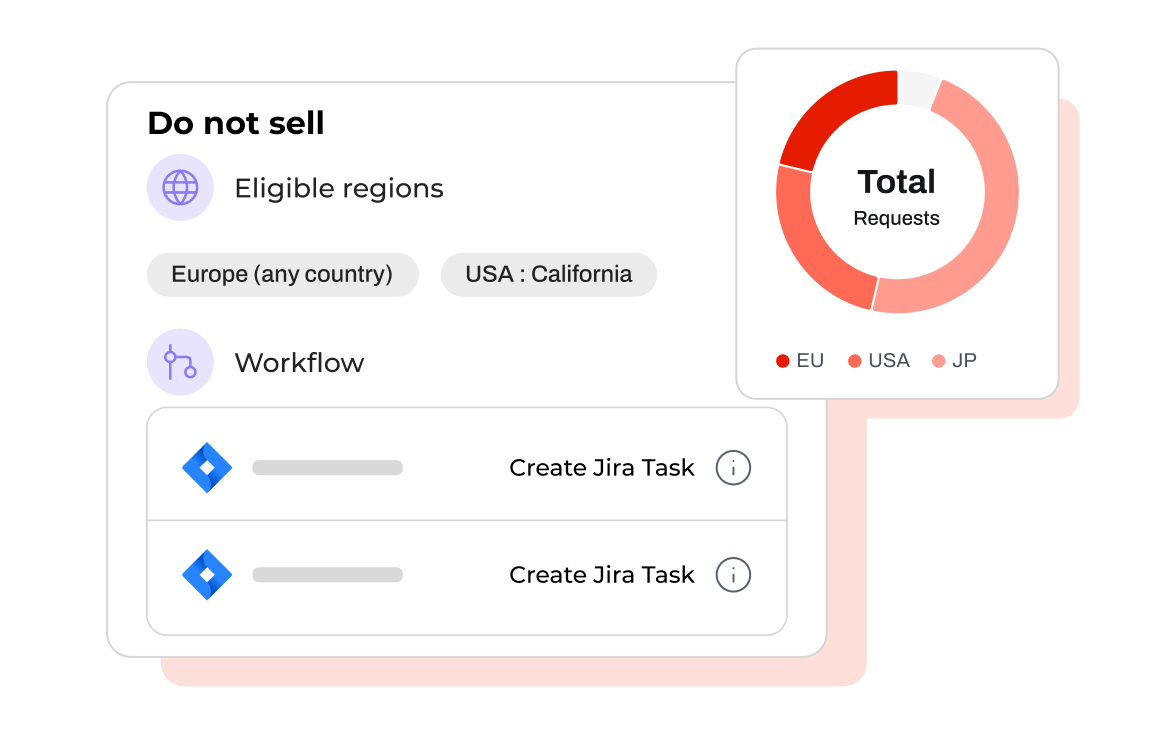Click the second row's Jira logo icon

pyautogui.click(x=207, y=574)
